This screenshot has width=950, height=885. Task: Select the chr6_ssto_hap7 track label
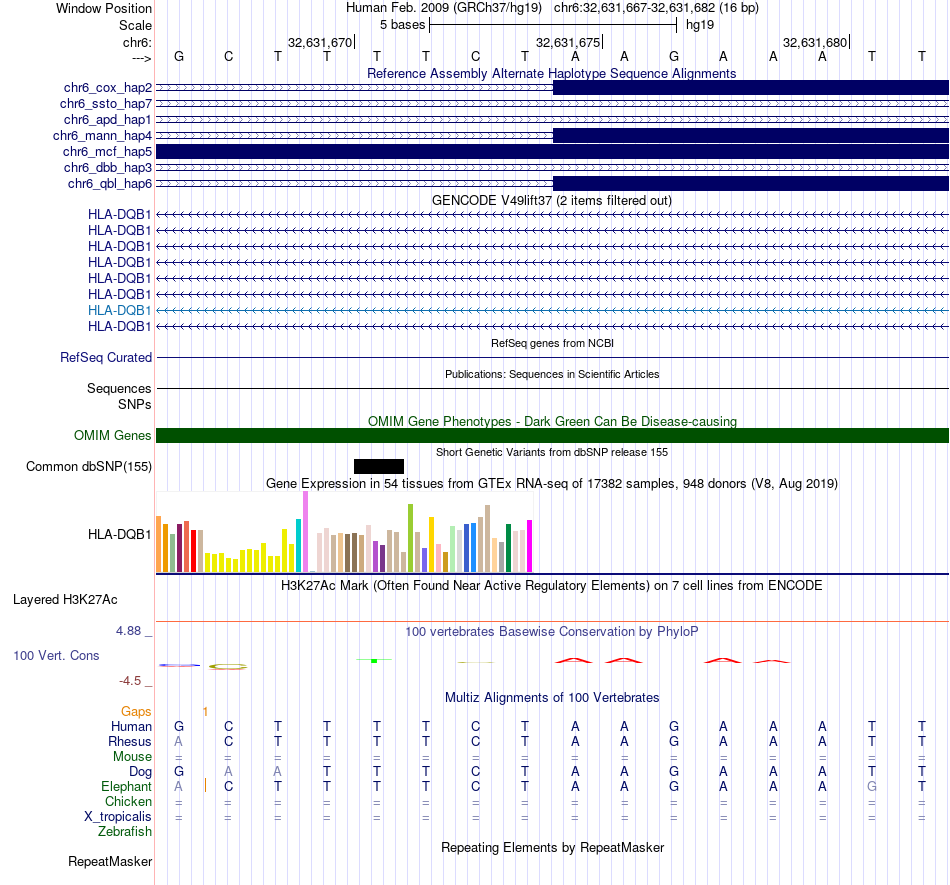(x=106, y=104)
